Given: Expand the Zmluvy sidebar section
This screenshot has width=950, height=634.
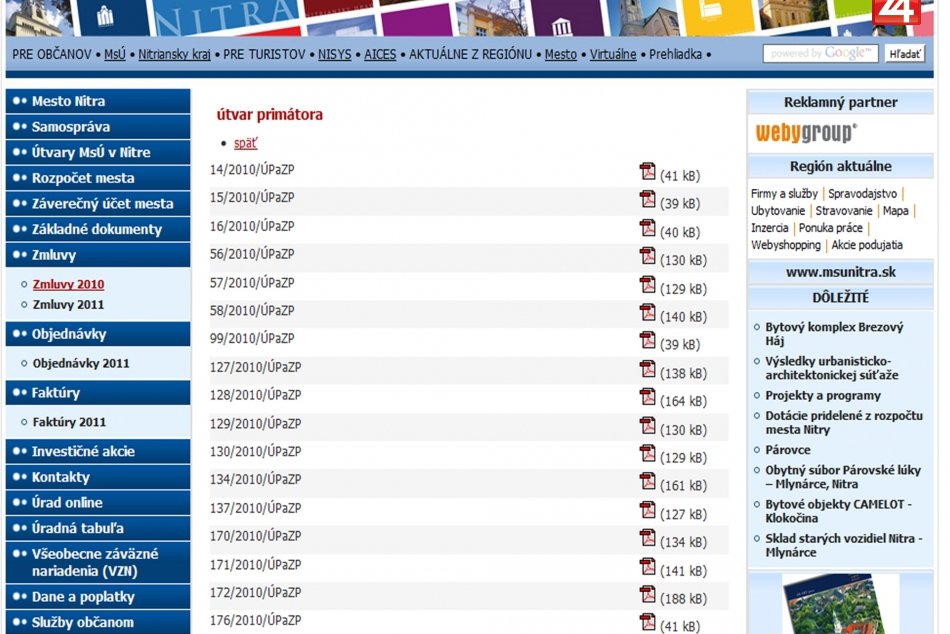Looking at the screenshot, I should (97, 255).
